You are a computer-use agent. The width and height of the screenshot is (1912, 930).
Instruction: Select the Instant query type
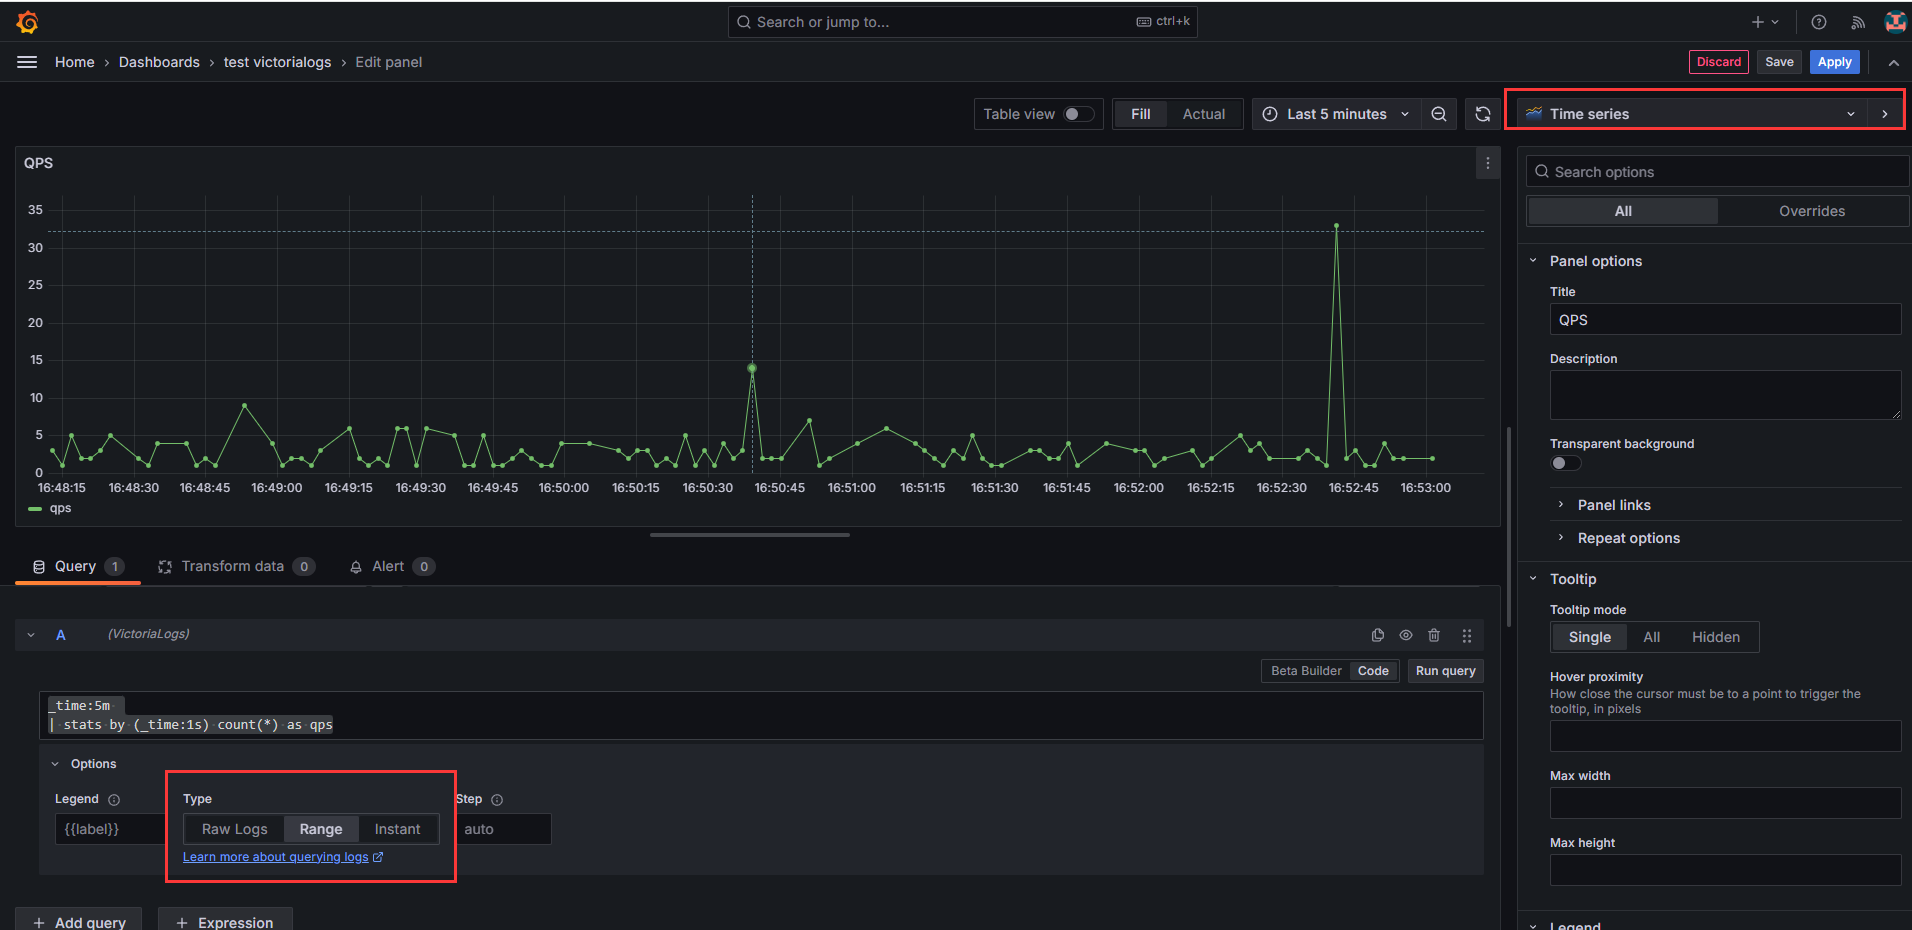click(397, 829)
